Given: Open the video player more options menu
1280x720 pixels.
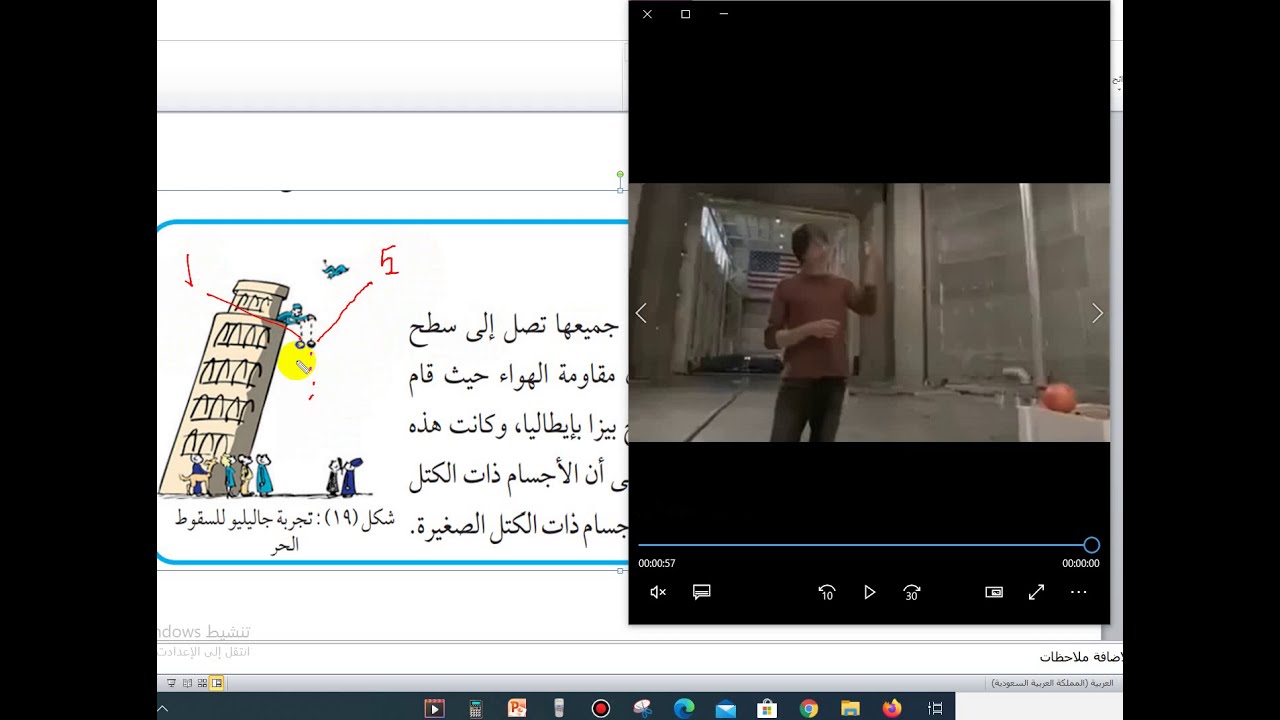Looking at the screenshot, I should (1078, 592).
